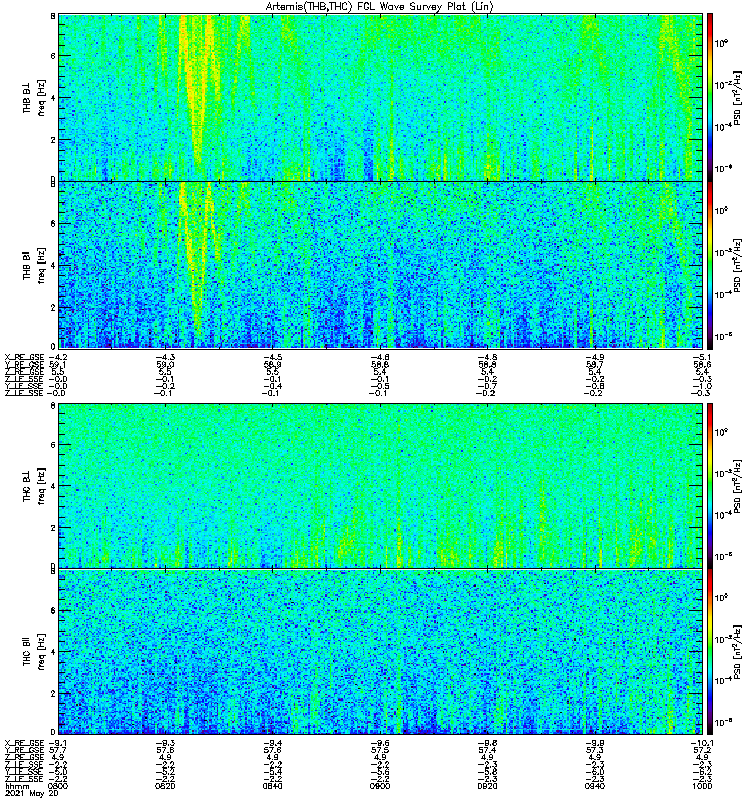Click the THC B-parallel PSD color bar

[x=710, y=652]
